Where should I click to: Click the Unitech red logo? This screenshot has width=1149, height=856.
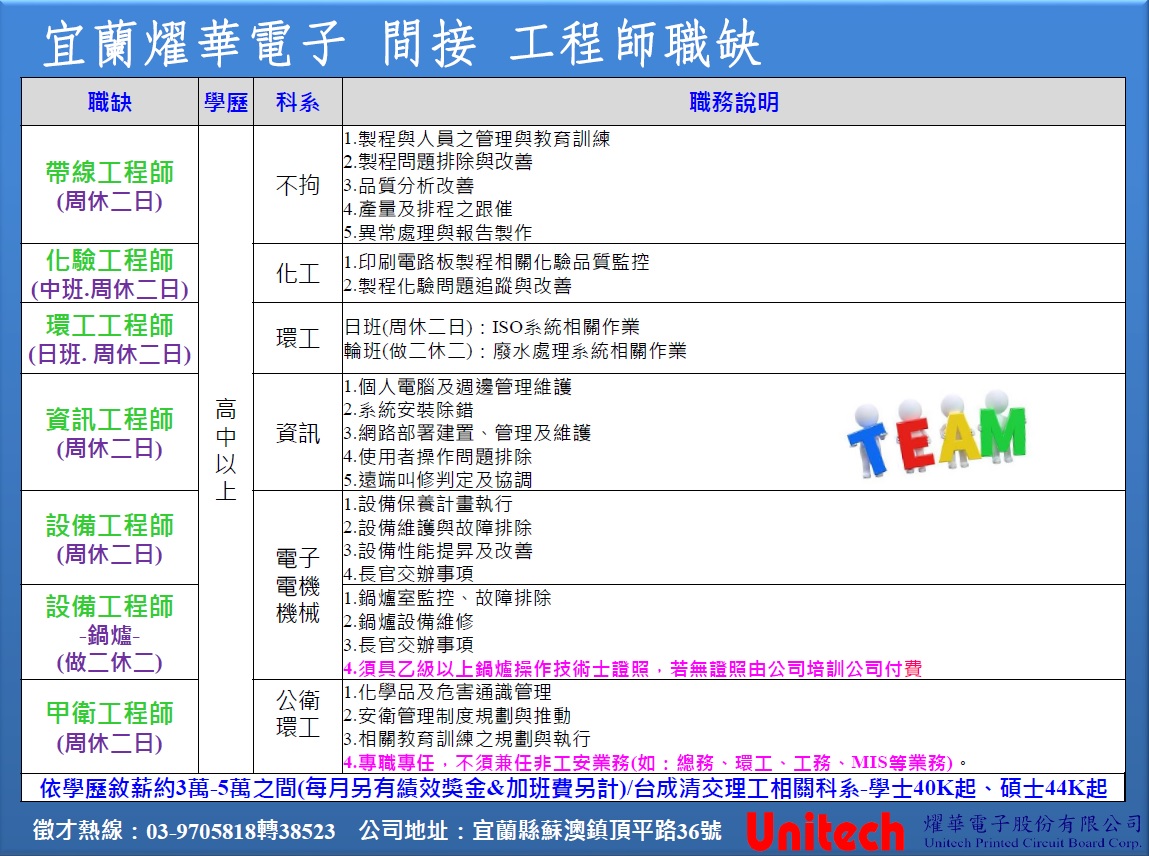point(825,833)
